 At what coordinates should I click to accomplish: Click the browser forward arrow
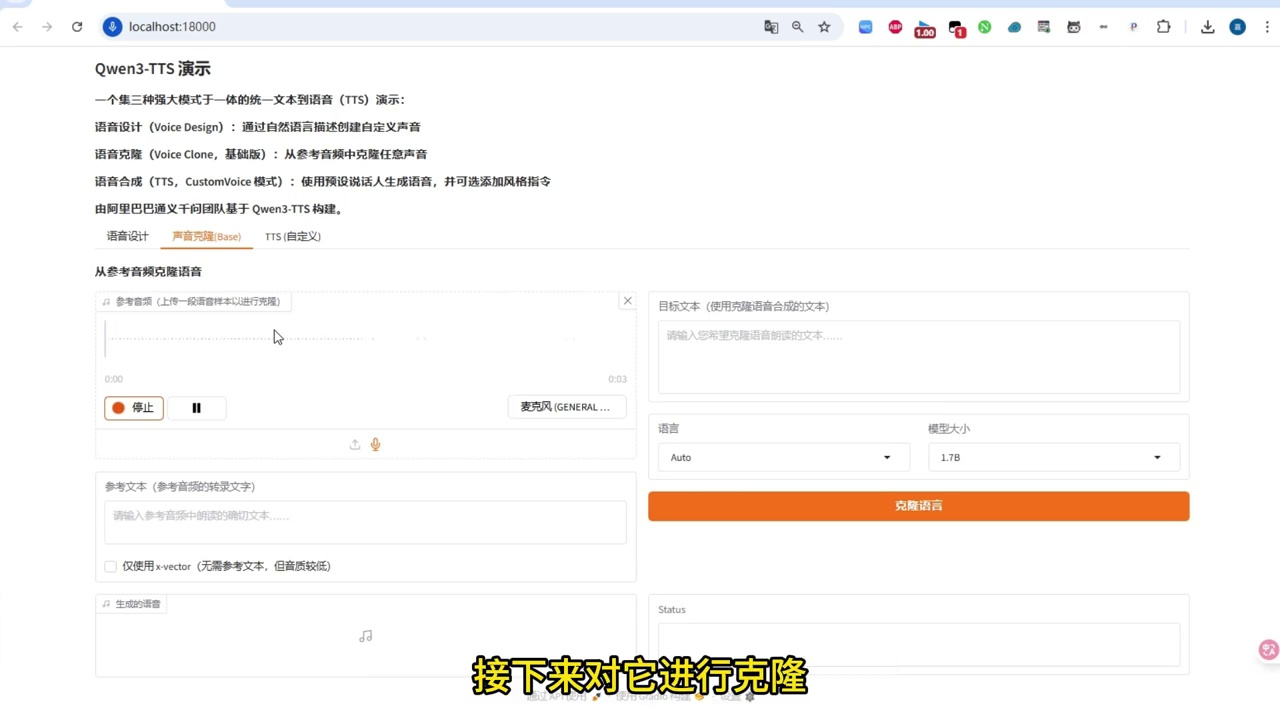(x=47, y=27)
